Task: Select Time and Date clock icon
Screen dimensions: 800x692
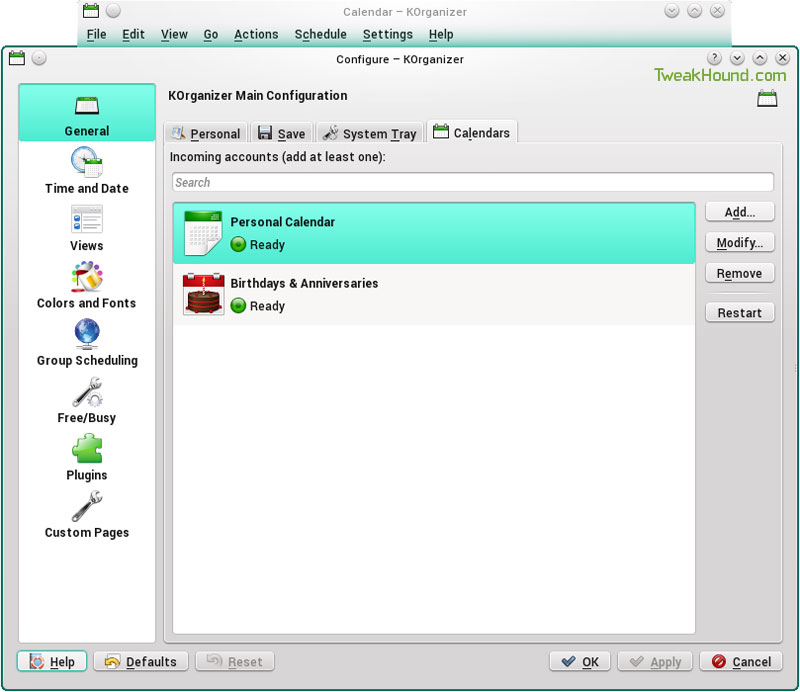Action: tap(87, 162)
